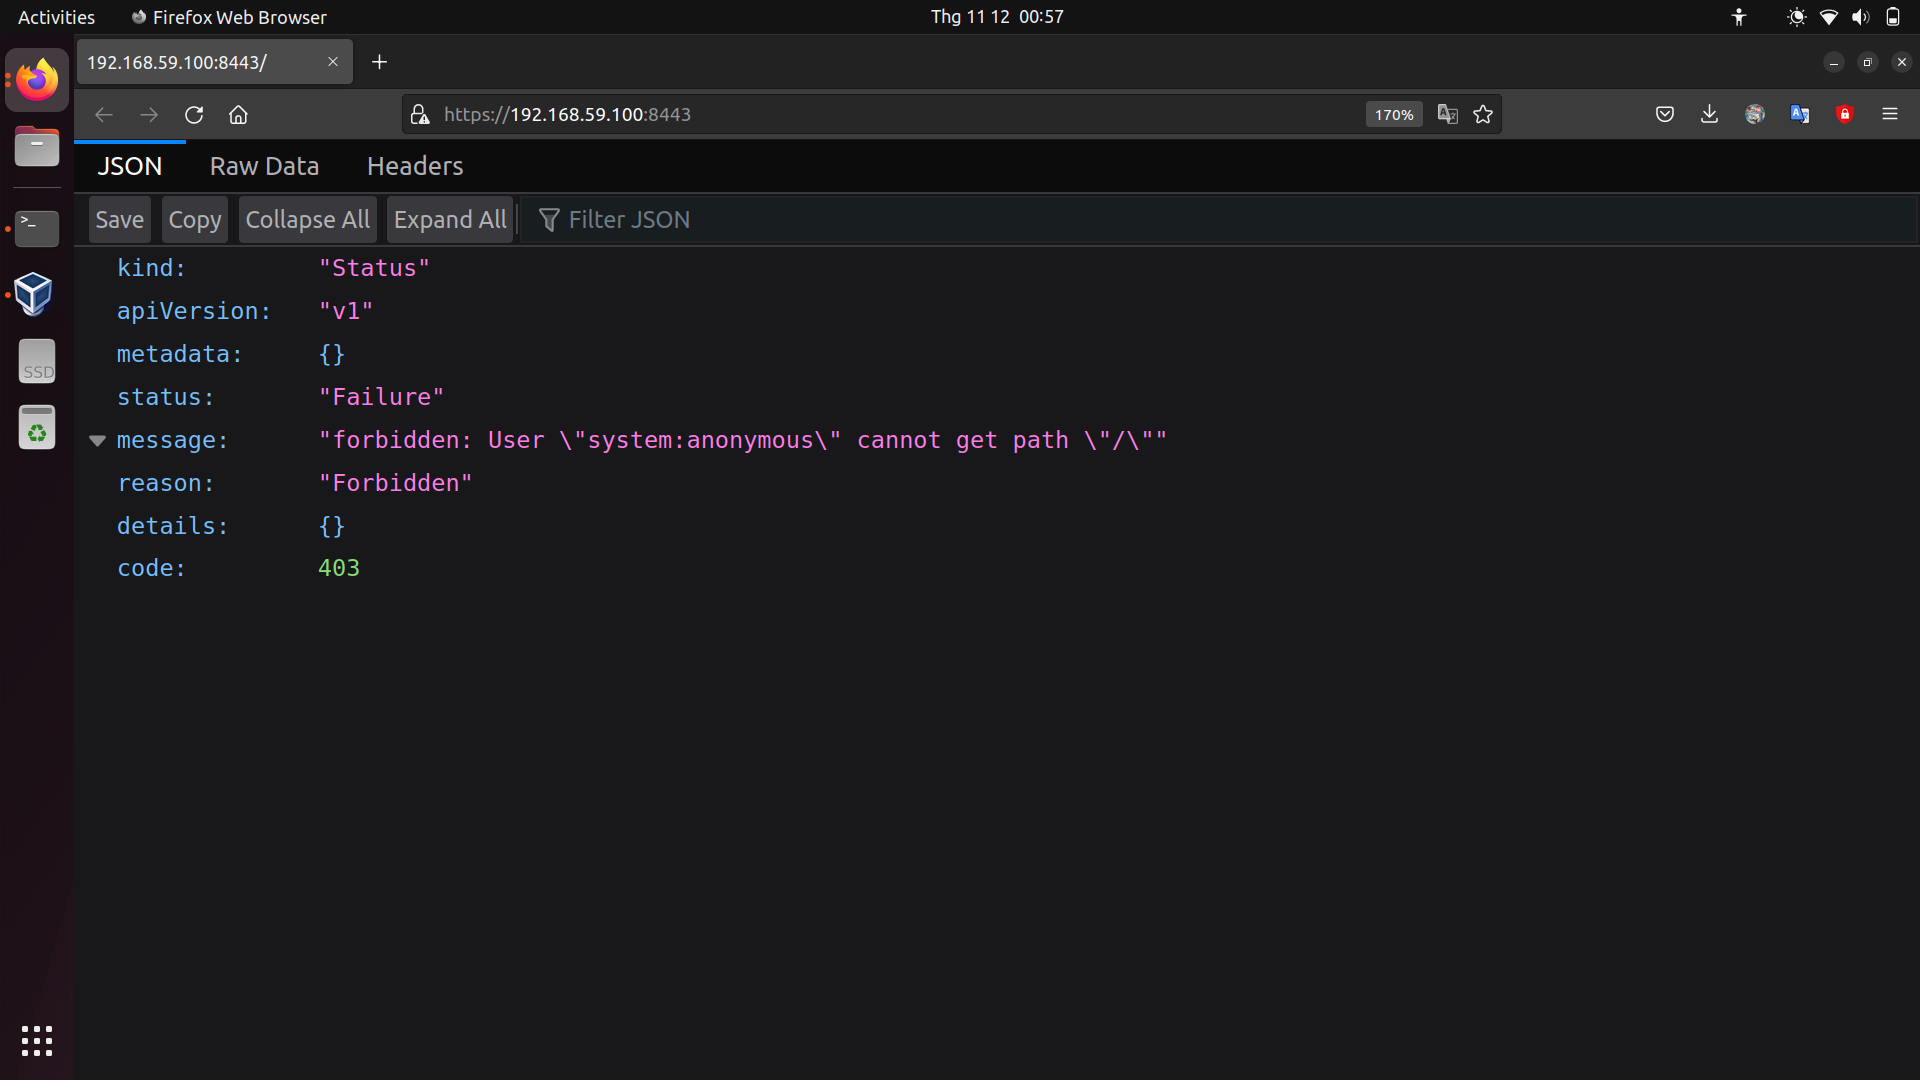The height and width of the screenshot is (1080, 1920).
Task: Collapse the message row
Action: point(97,441)
